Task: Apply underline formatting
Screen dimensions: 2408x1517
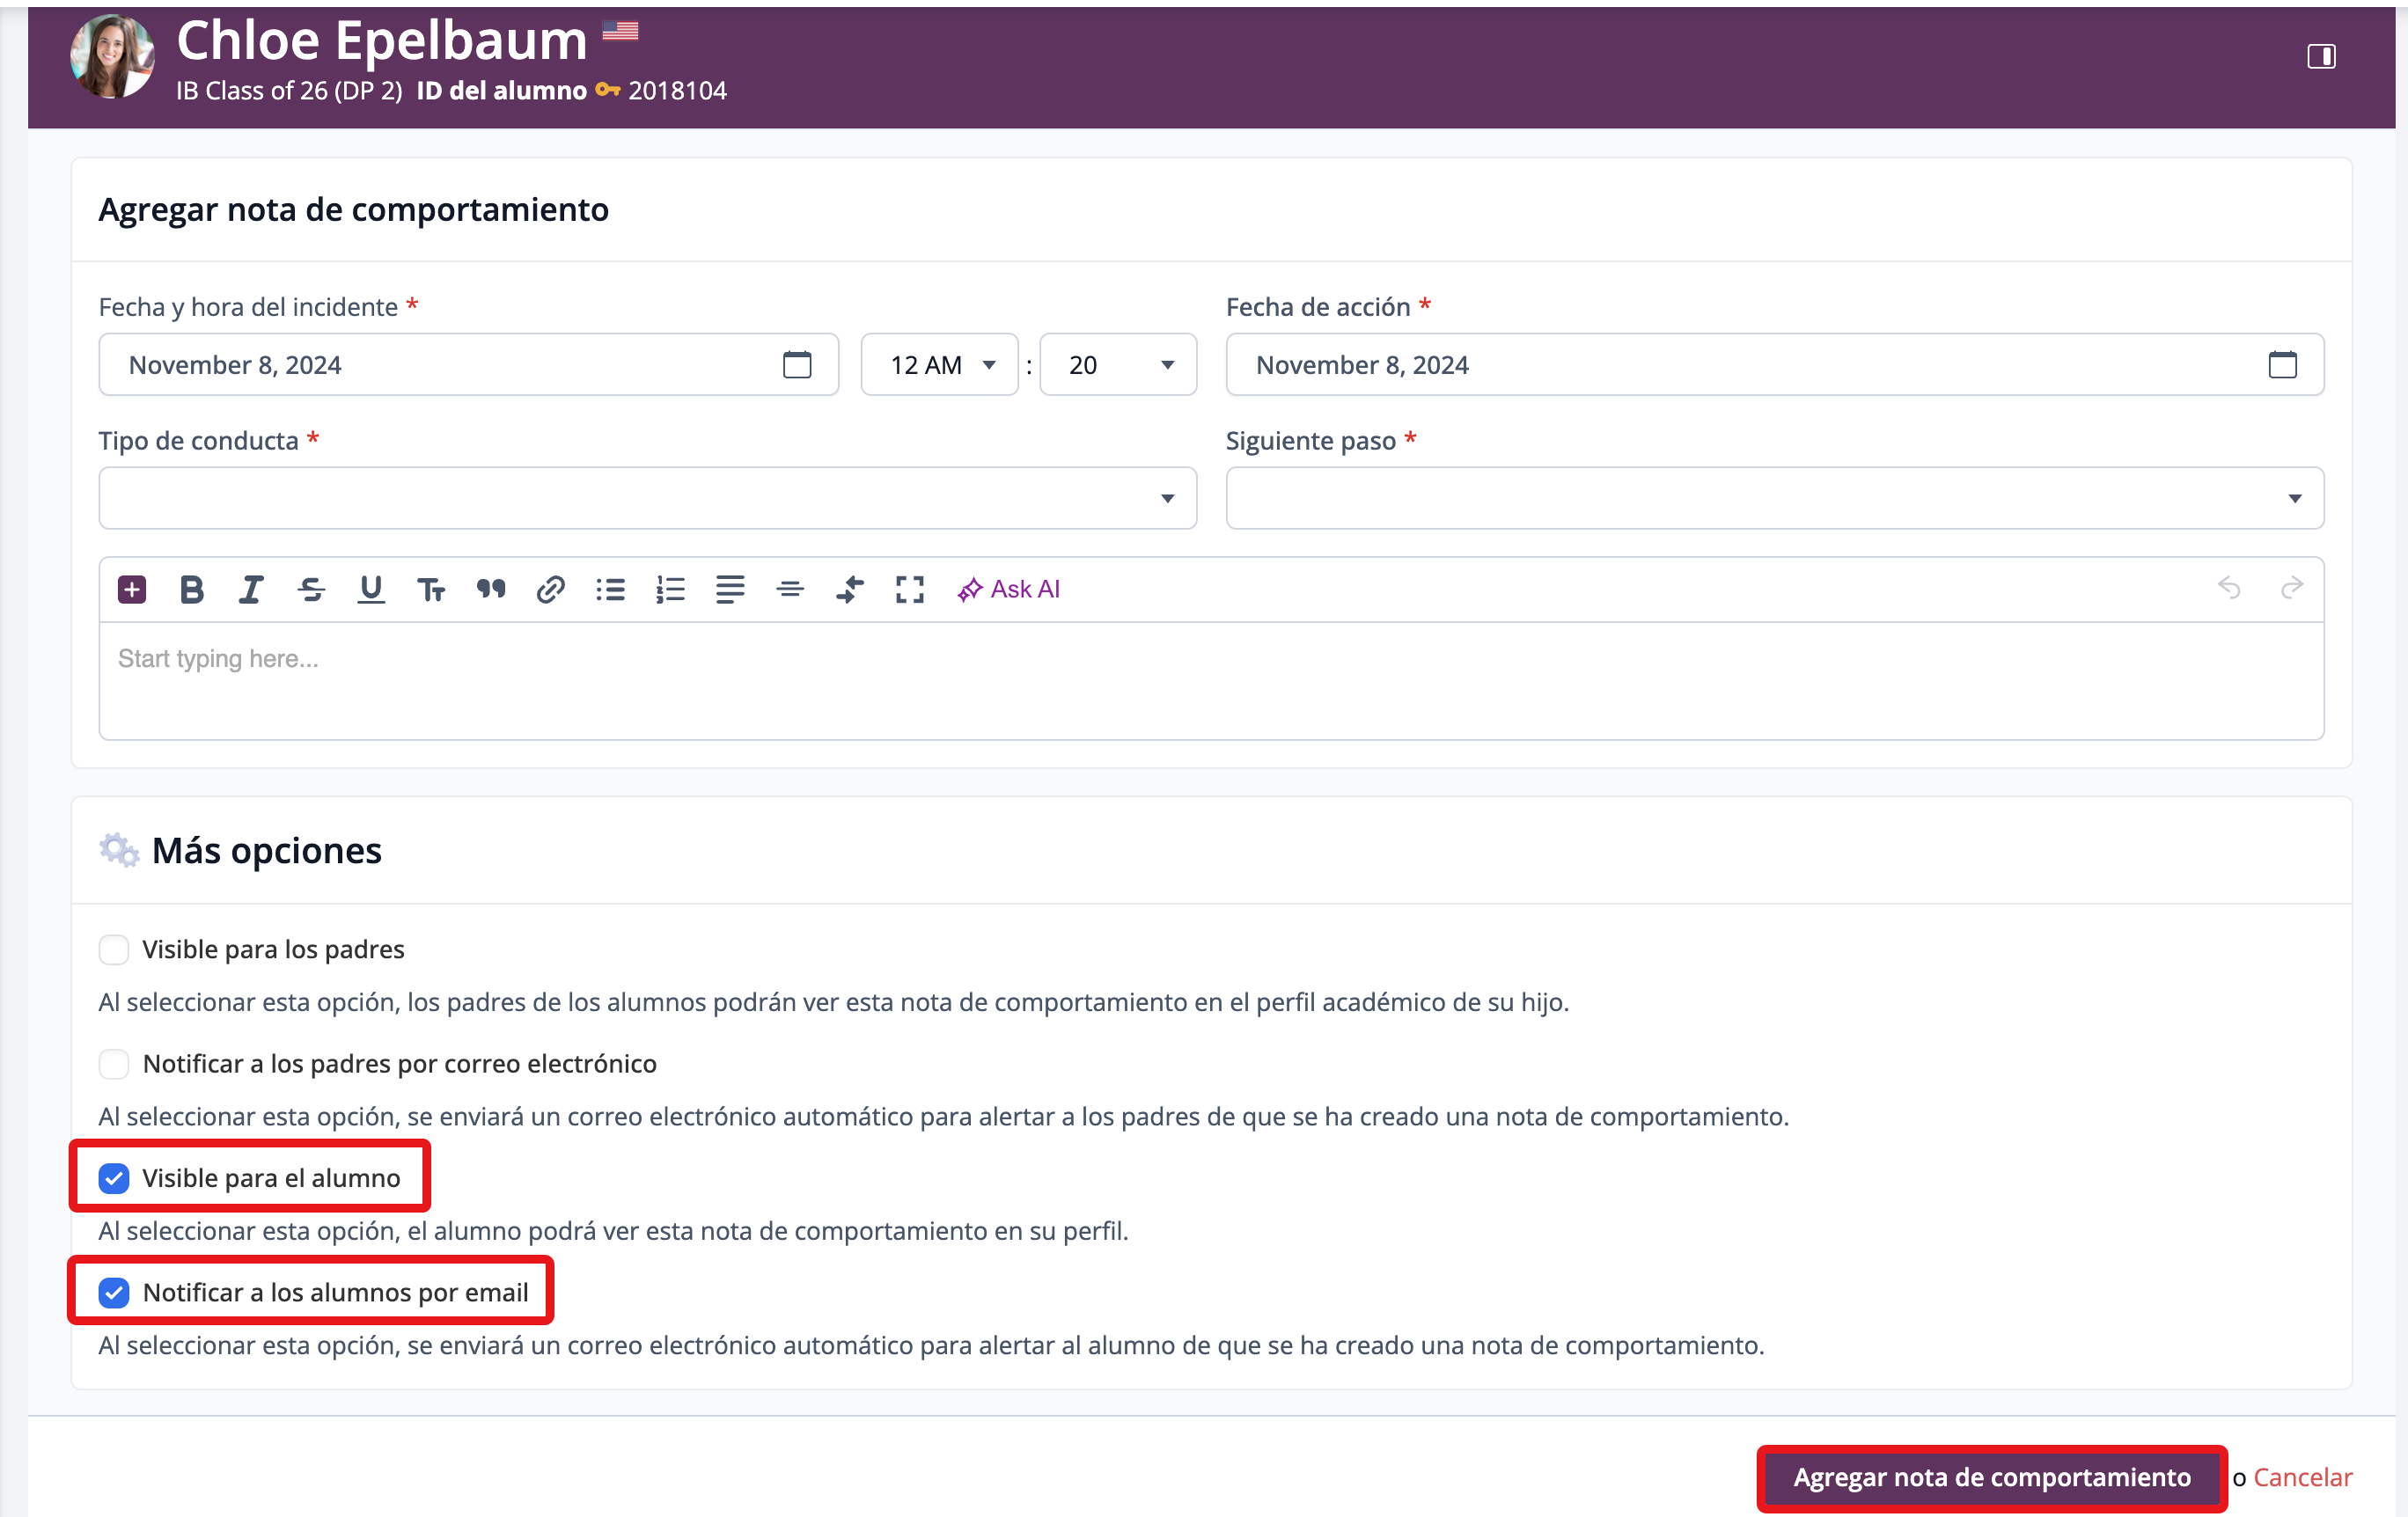Action: tap(371, 590)
